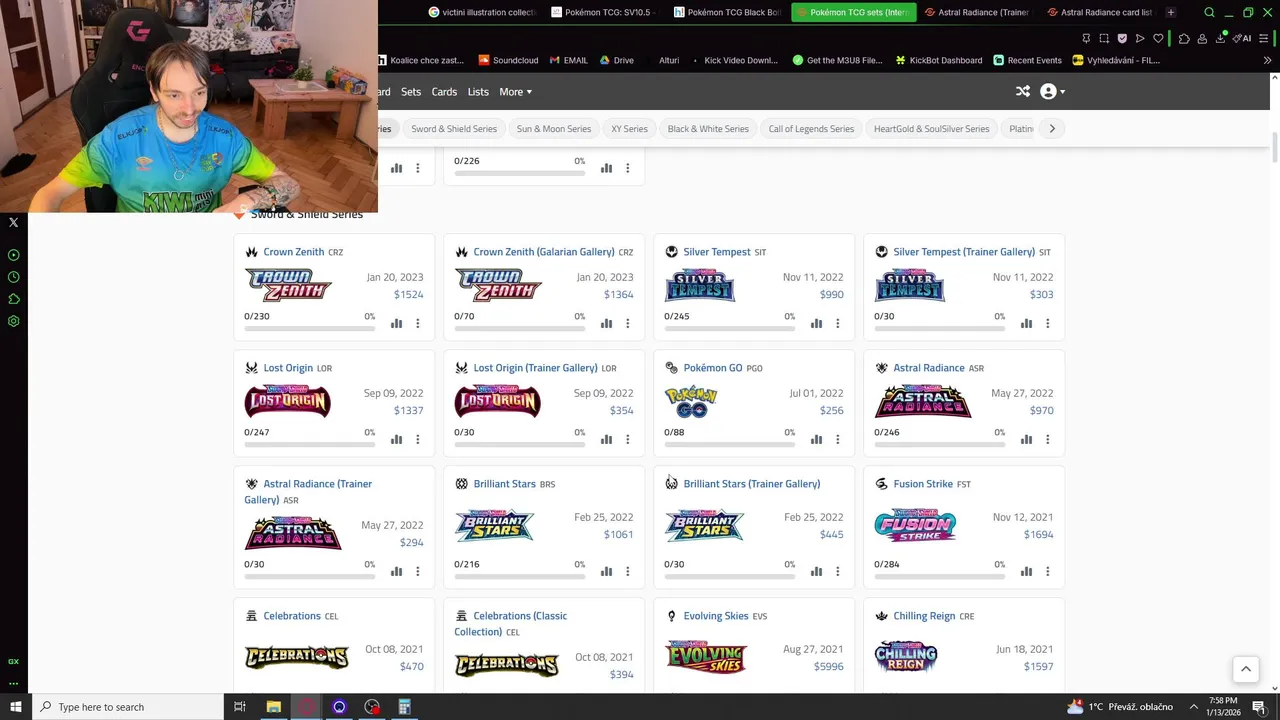Switch to Pokémon TCG Black Bolt tab
Screen dimensions: 1280x720
click(727, 13)
